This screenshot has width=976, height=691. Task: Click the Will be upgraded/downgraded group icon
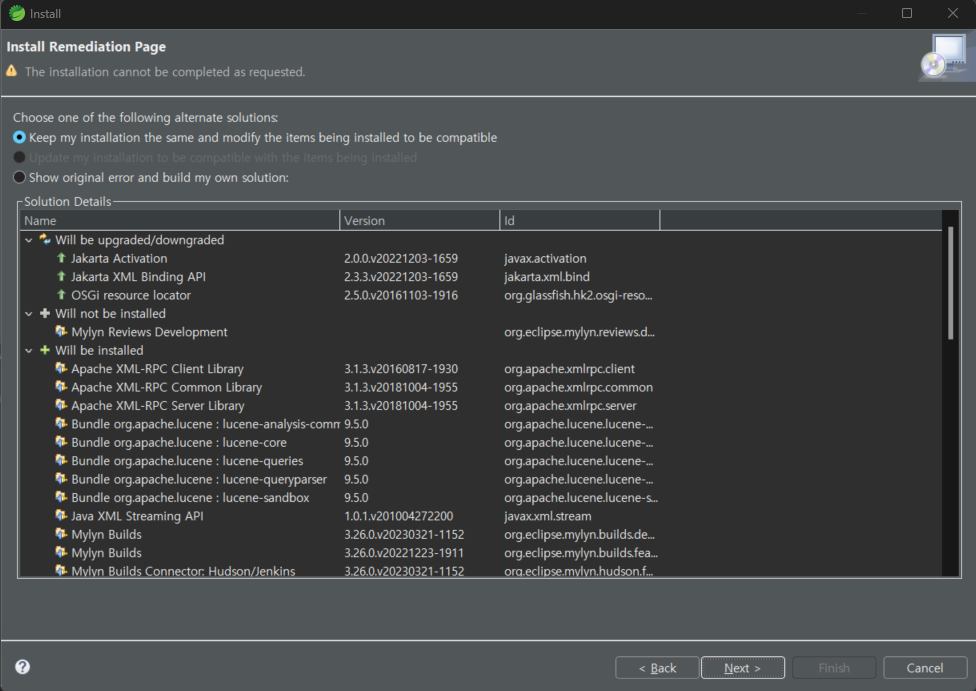45,239
